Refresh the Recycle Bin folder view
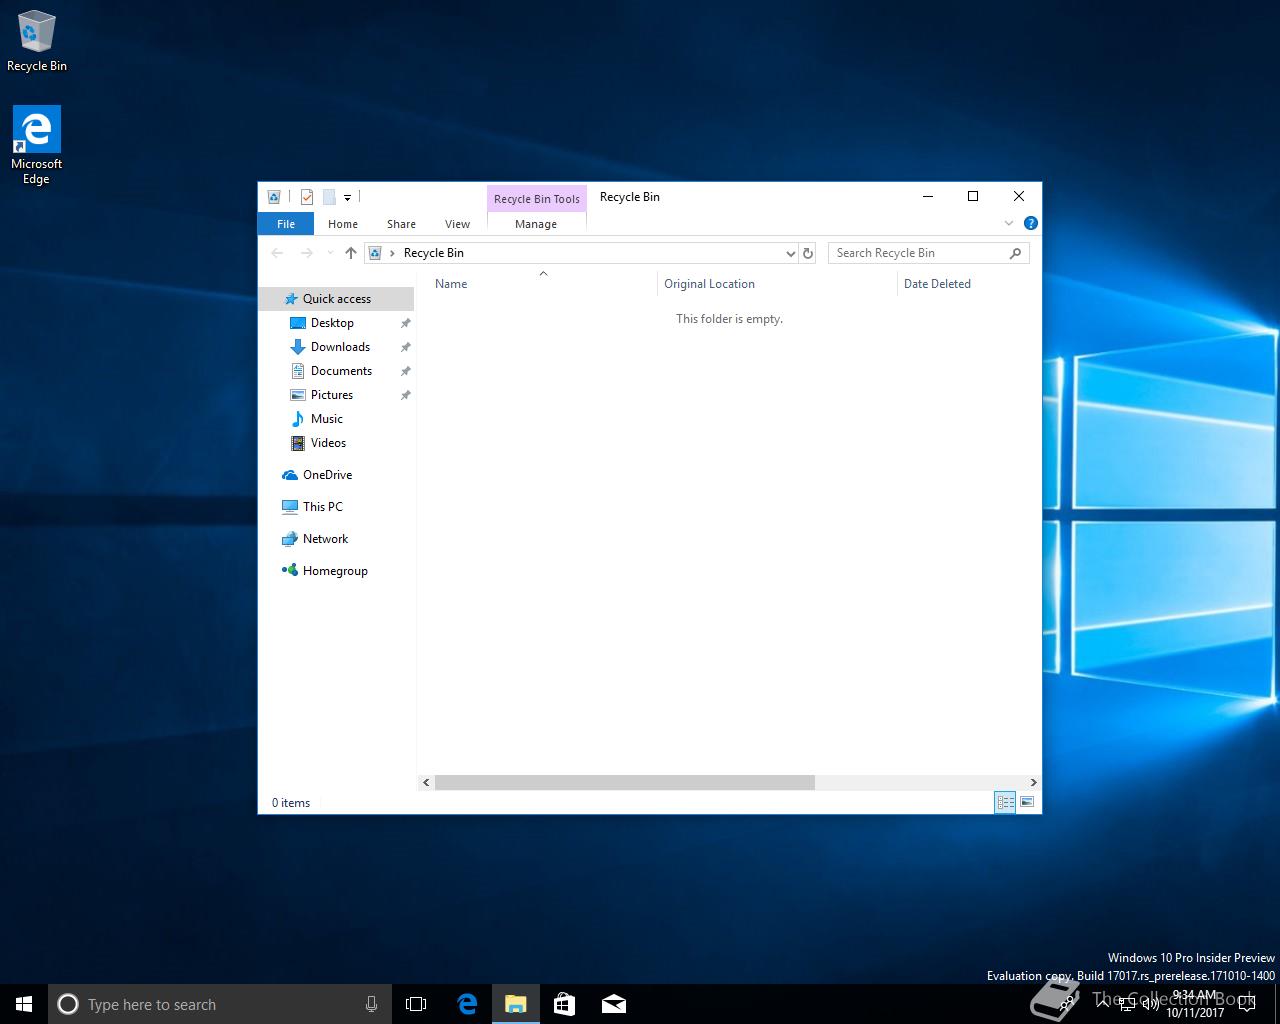The image size is (1280, 1024). point(808,253)
